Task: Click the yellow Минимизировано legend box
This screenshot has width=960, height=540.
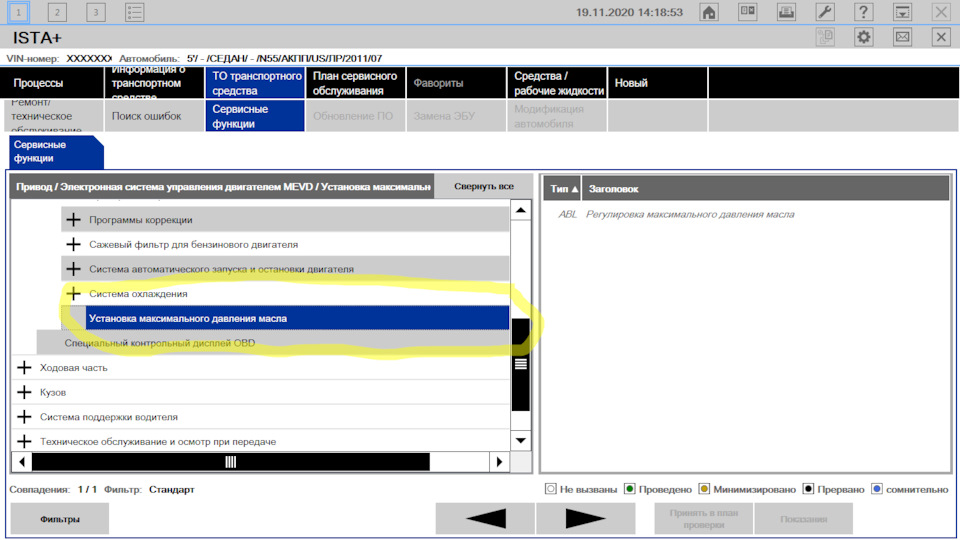Action: point(704,489)
